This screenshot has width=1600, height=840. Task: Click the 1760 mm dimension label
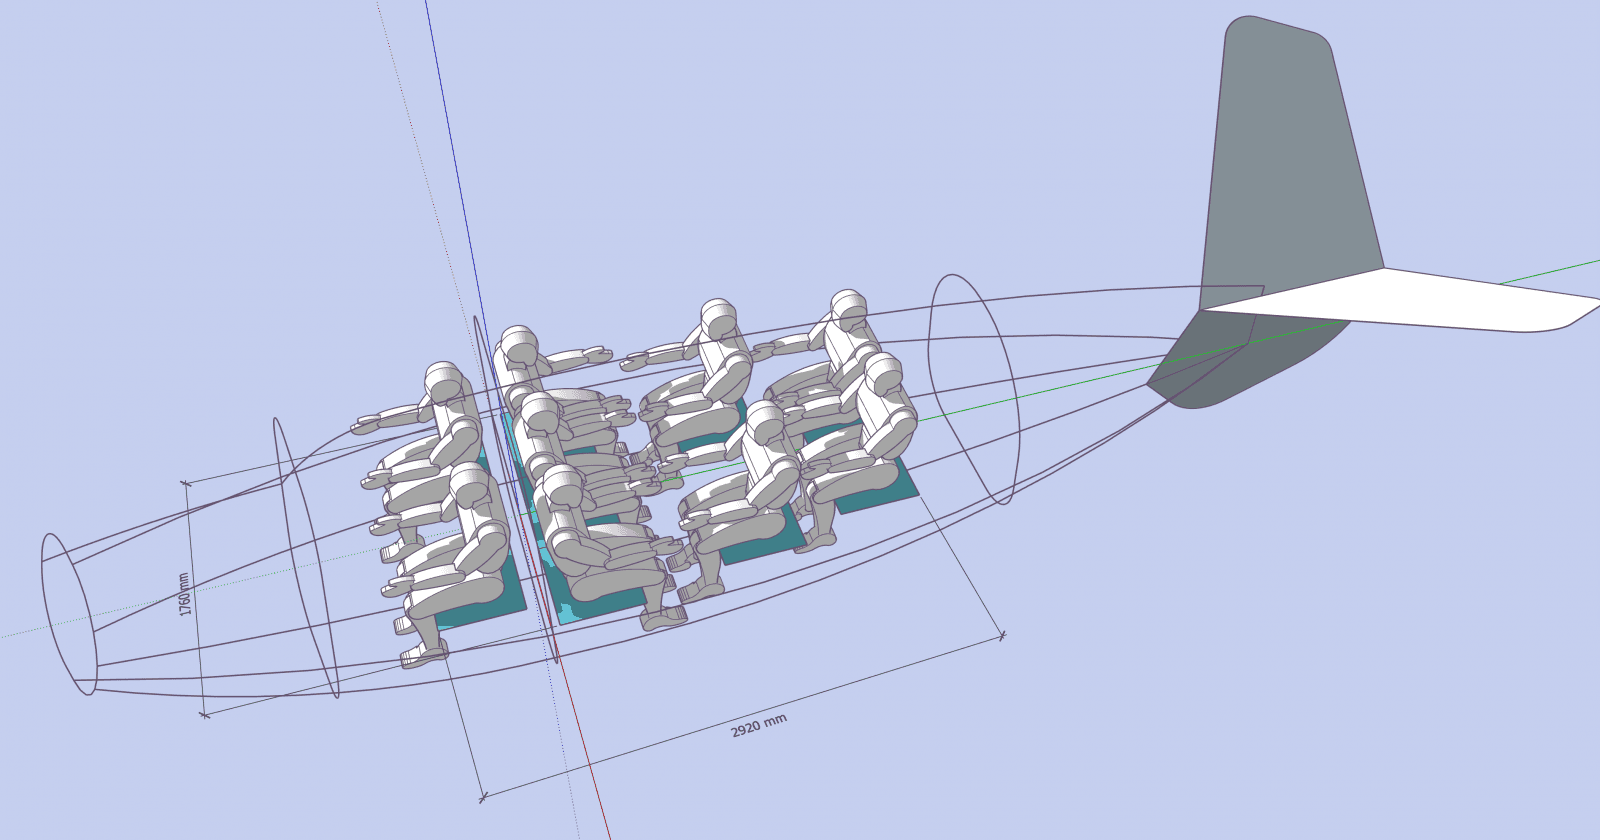(185, 594)
